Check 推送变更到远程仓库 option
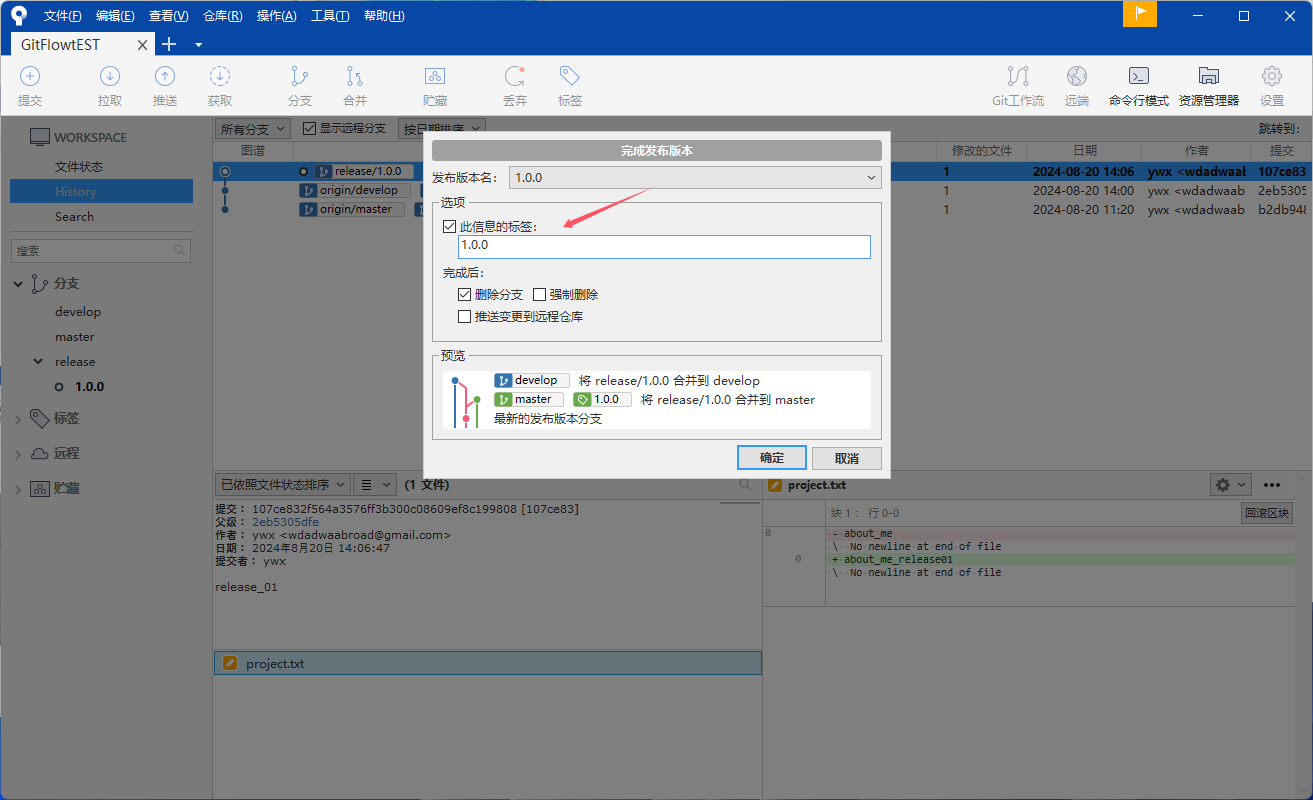Screen dimensions: 1313x800 (464, 317)
